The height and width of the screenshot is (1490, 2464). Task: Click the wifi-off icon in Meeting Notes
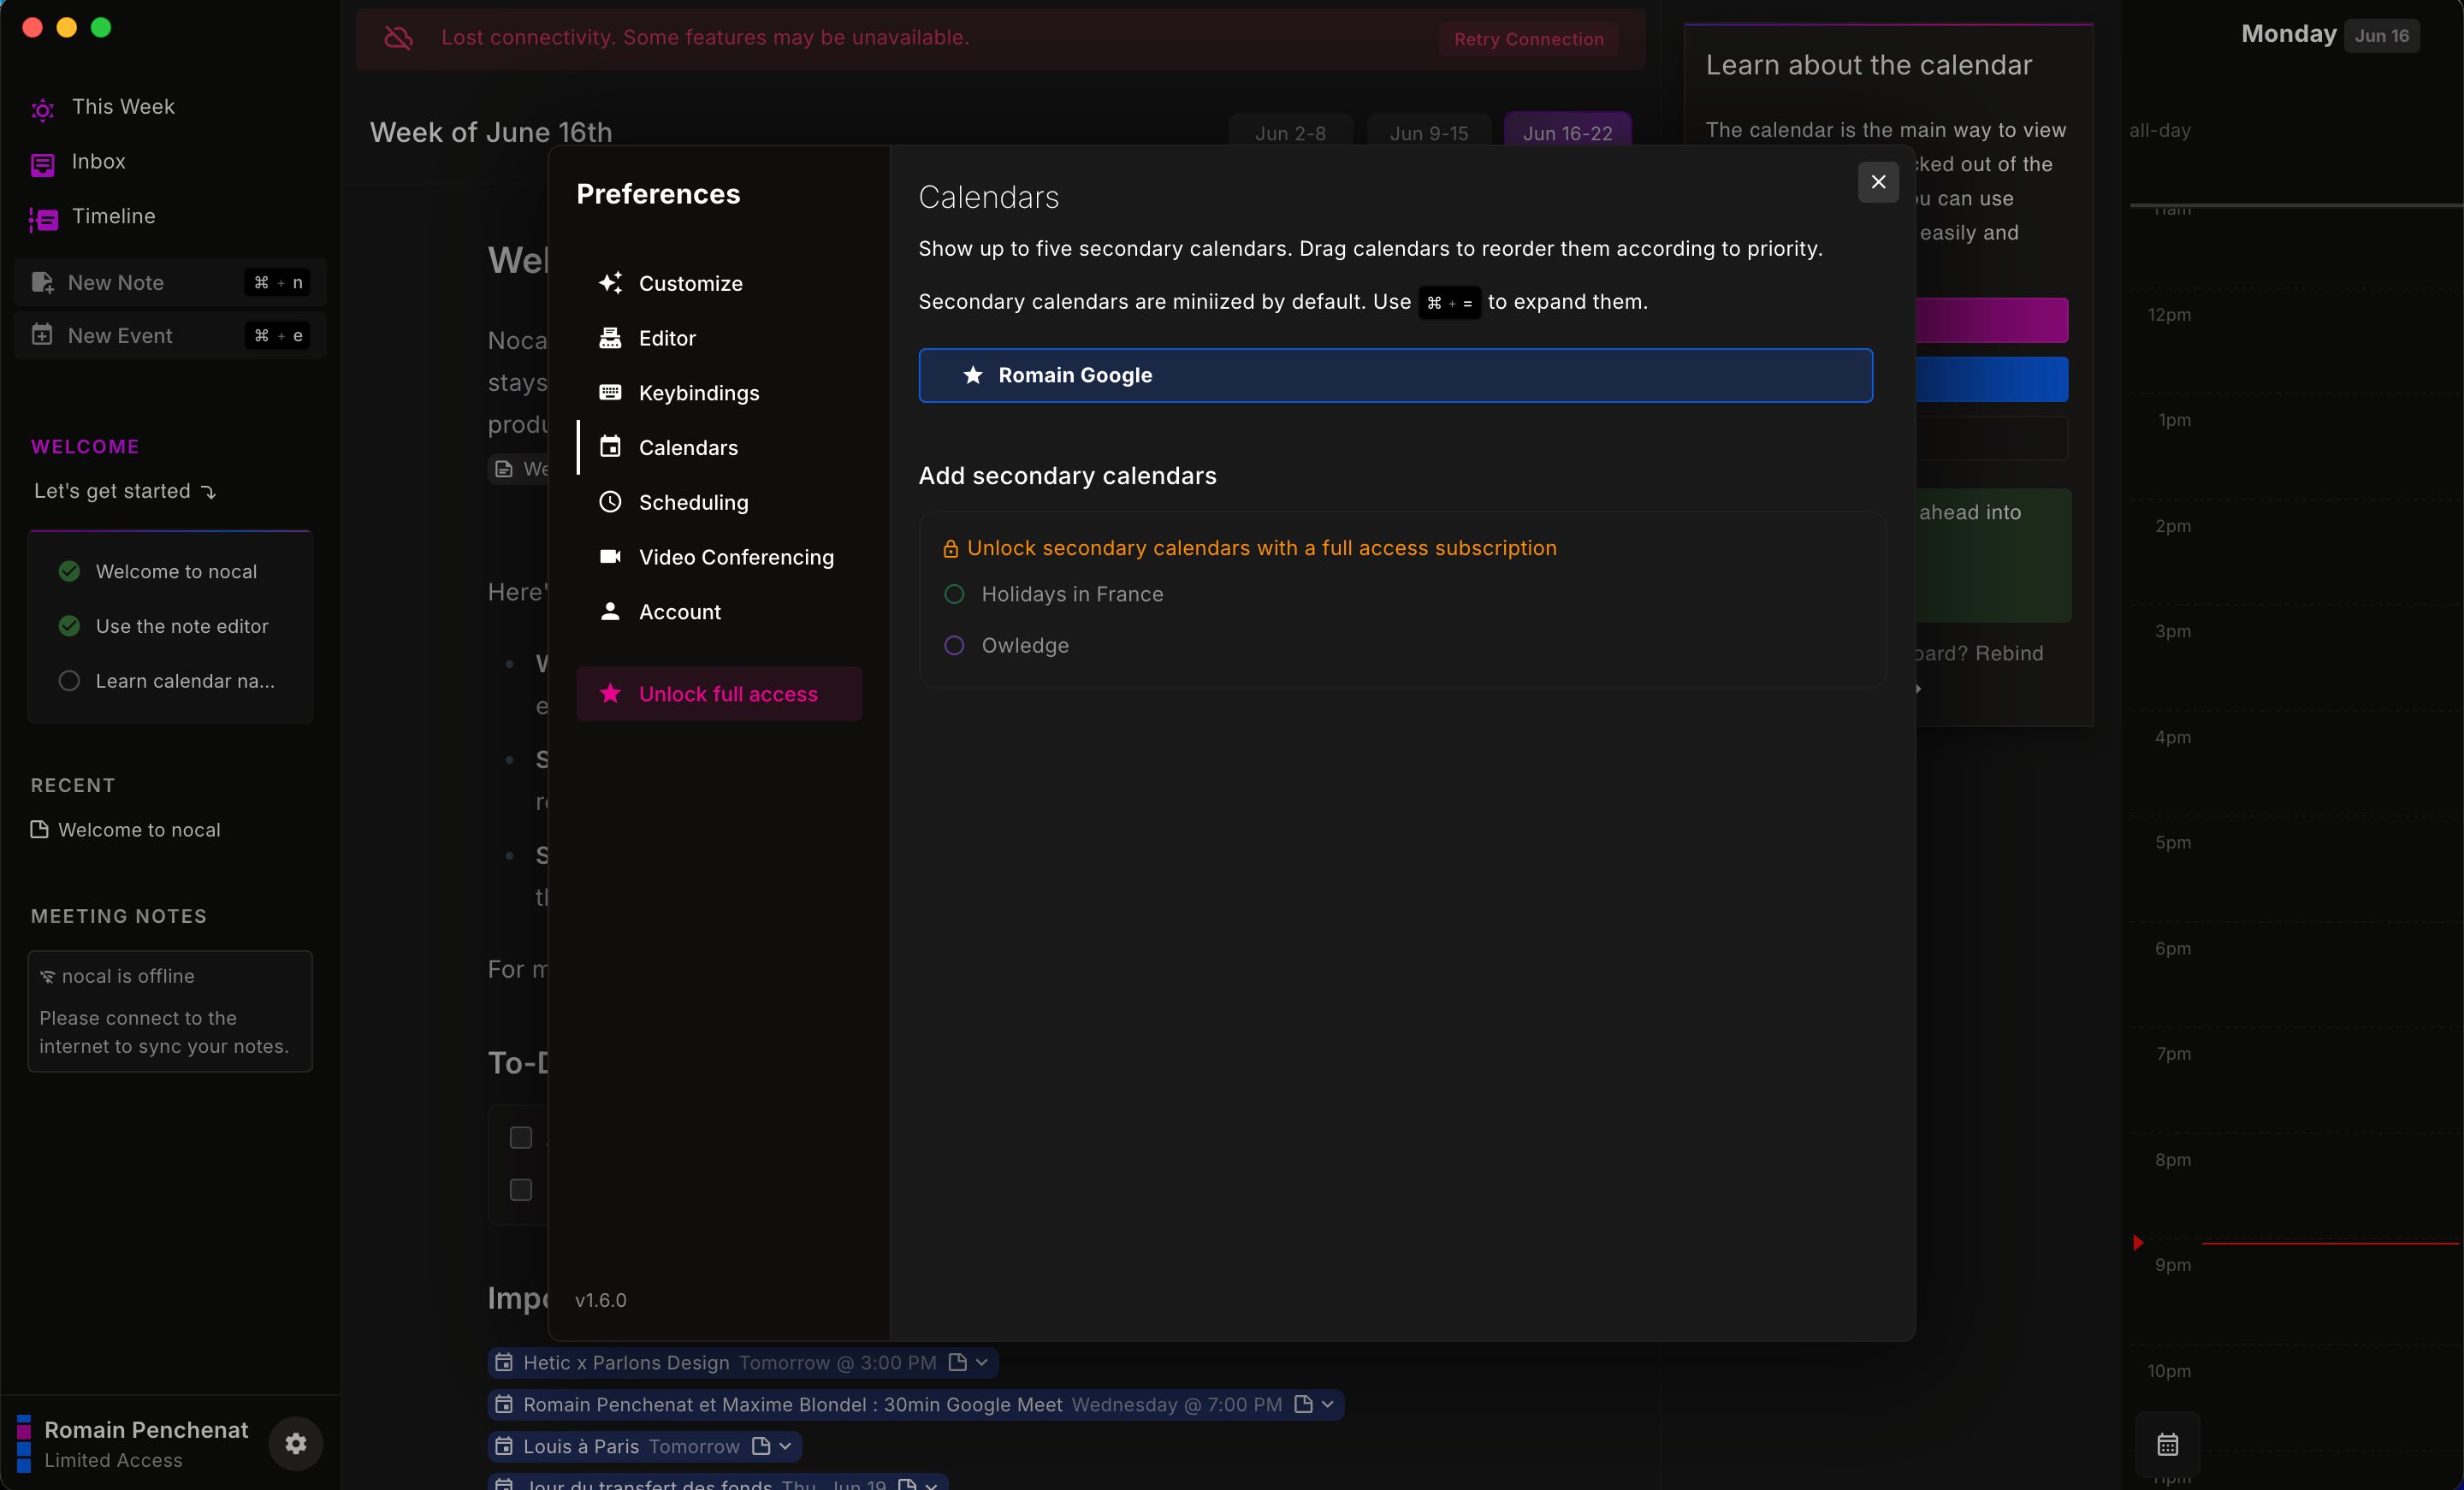[47, 976]
